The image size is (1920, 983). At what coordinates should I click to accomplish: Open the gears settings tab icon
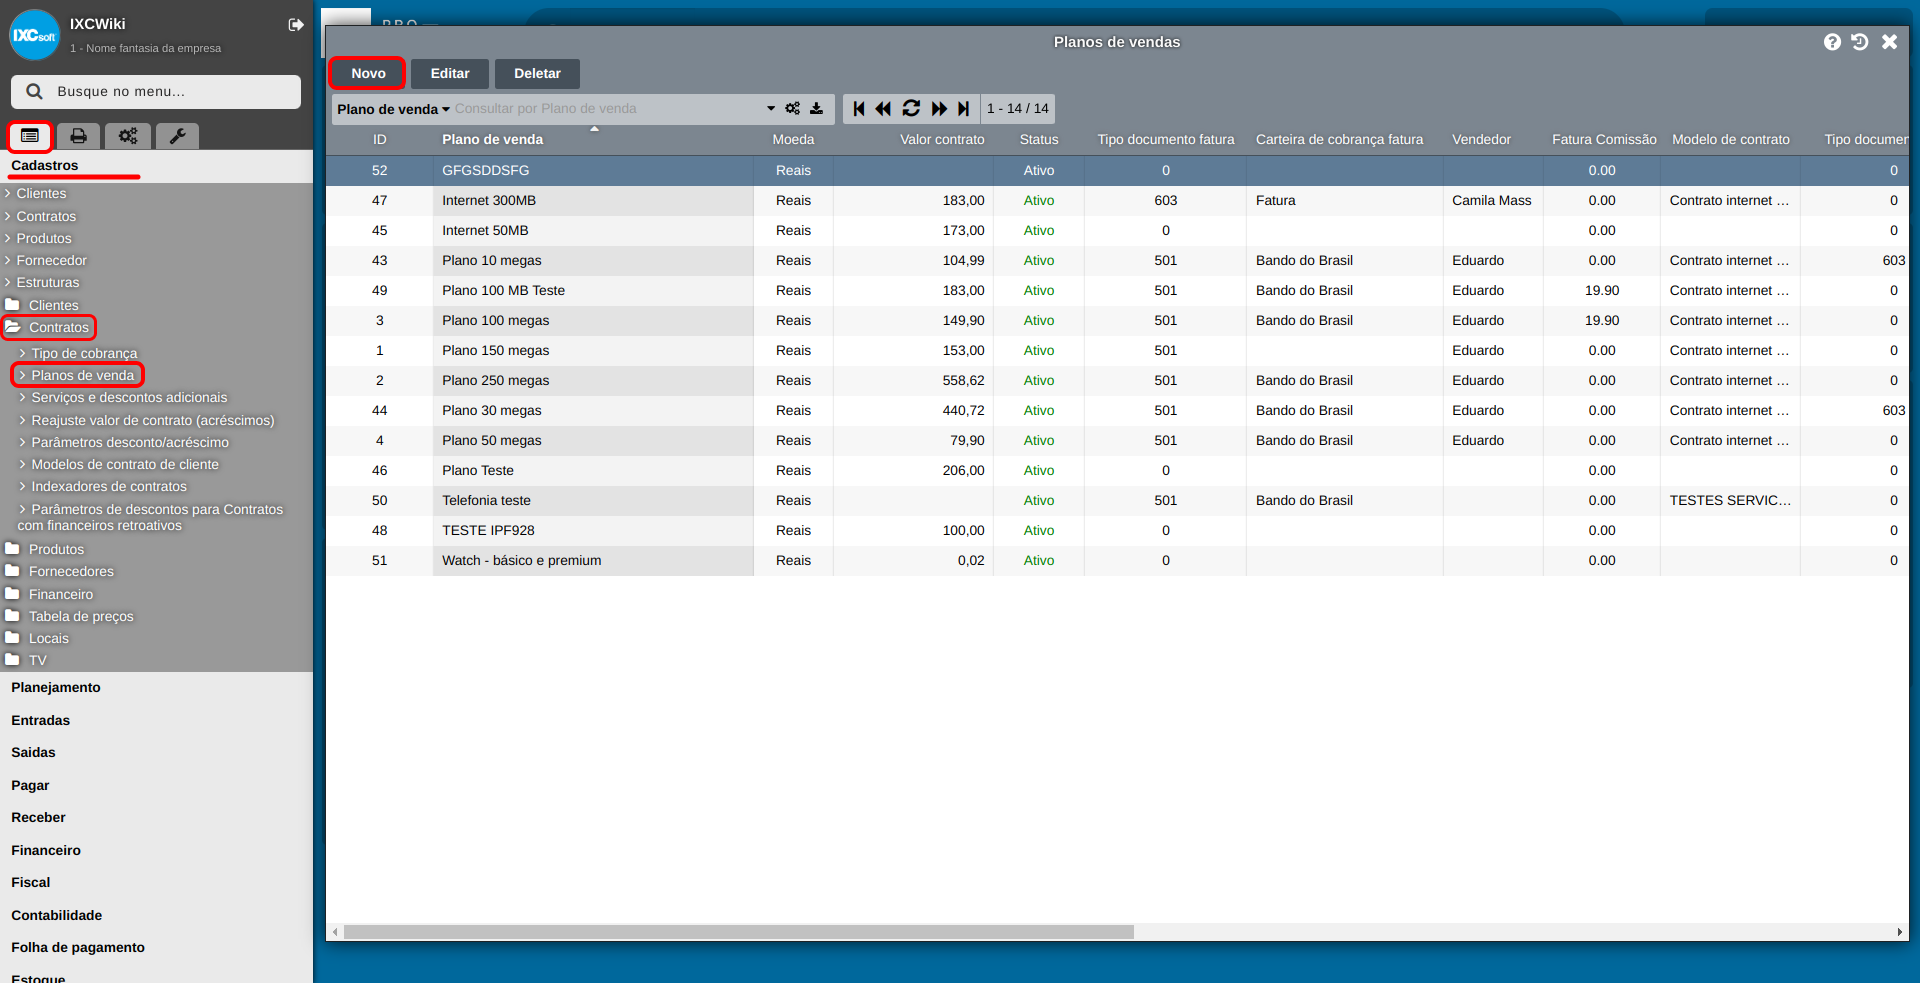pyautogui.click(x=128, y=136)
